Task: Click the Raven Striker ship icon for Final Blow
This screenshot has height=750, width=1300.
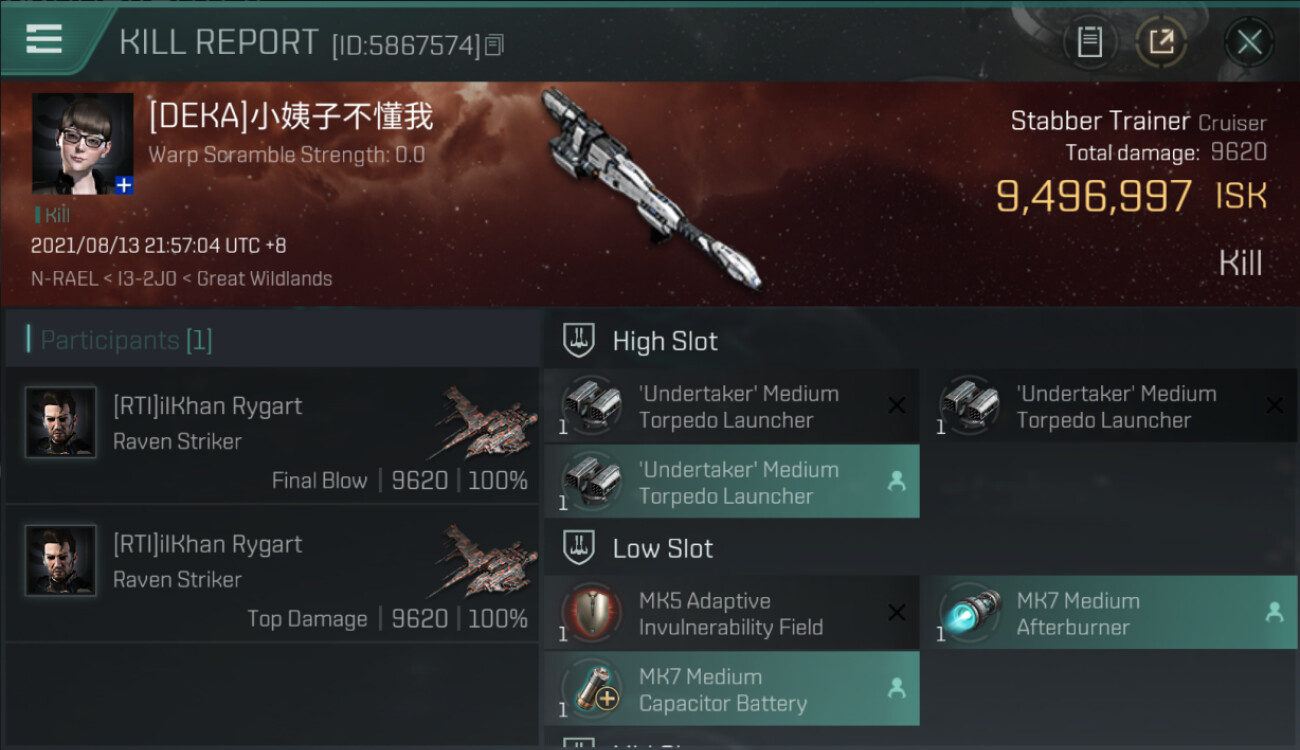Action: pyautogui.click(x=486, y=422)
